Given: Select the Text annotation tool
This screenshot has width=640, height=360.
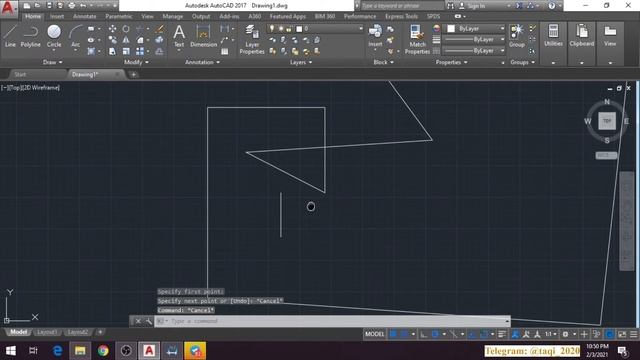Looking at the screenshot, I should 179,36.
